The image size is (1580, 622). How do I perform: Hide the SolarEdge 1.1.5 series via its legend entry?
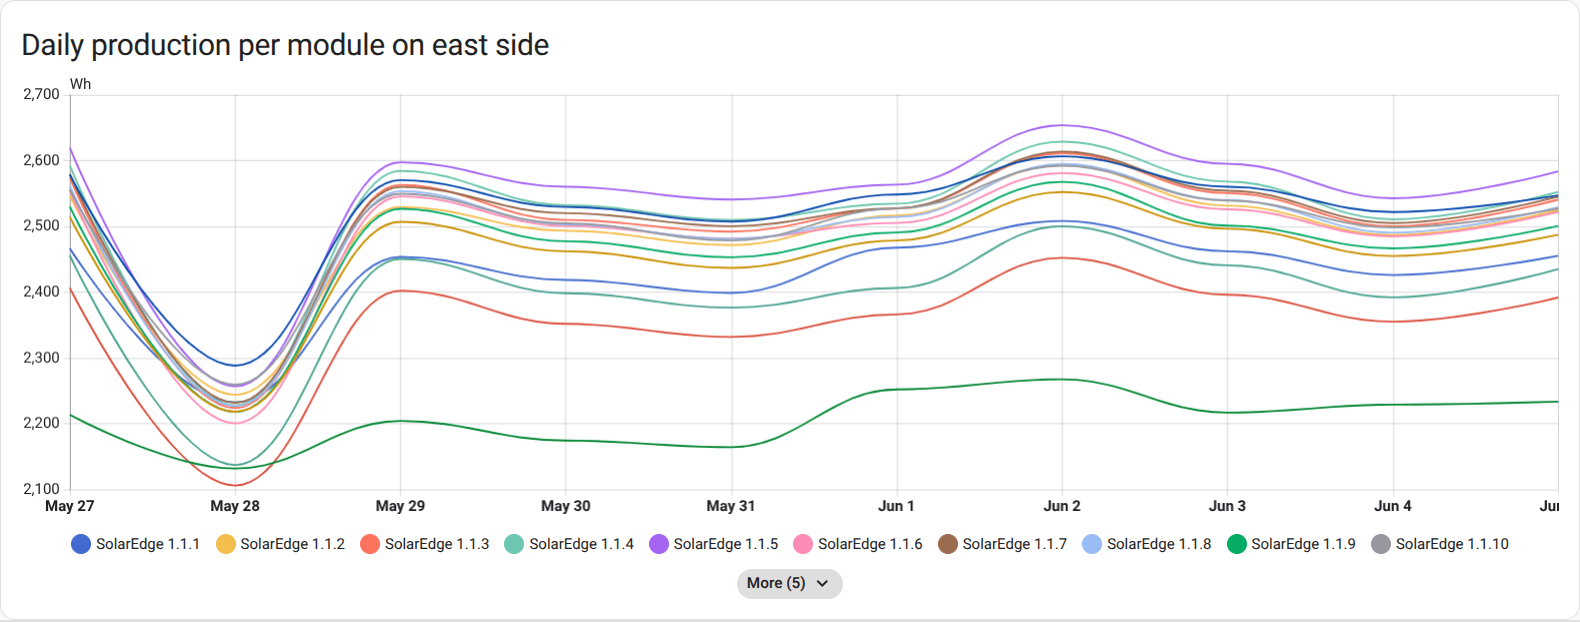(x=710, y=544)
